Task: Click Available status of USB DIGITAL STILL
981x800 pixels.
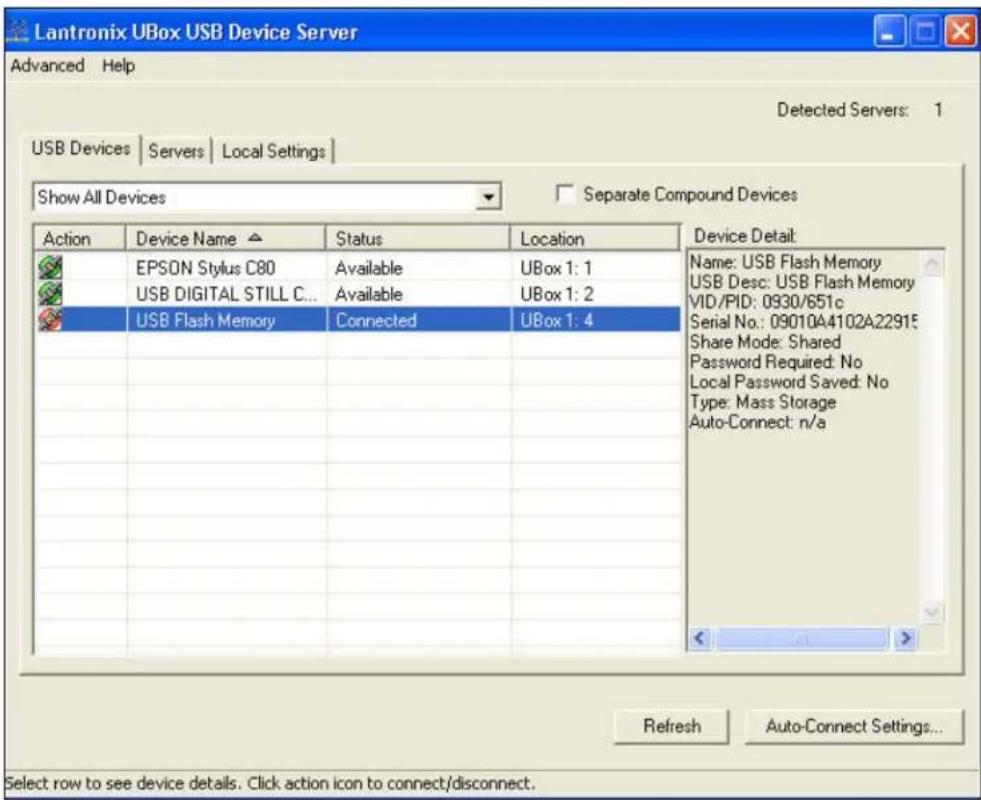Action: 369,294
